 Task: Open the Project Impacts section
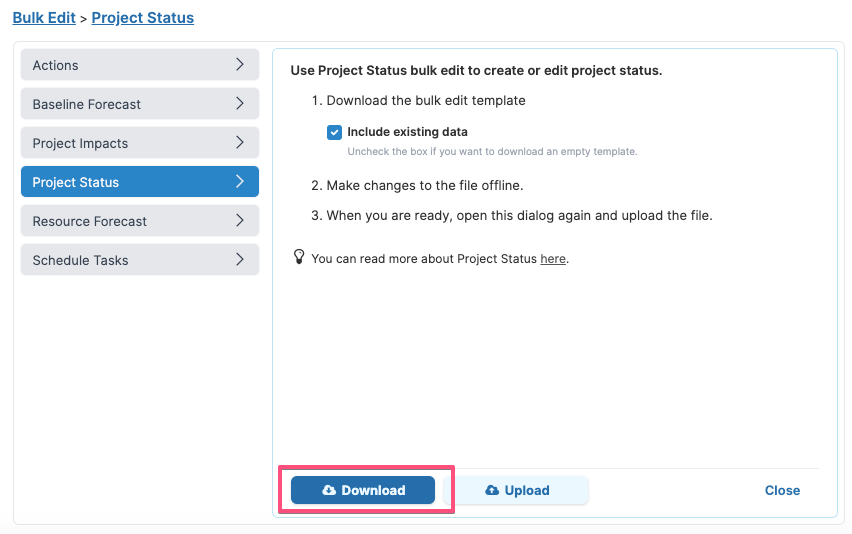140,143
